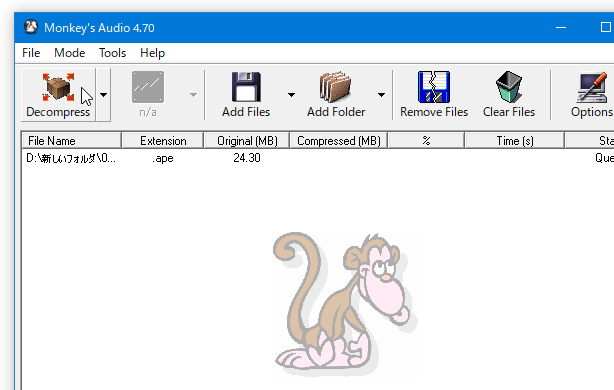Screen dimensions: 614x390
Task: Sort by the Time (s) column header
Action: [x=515, y=141]
